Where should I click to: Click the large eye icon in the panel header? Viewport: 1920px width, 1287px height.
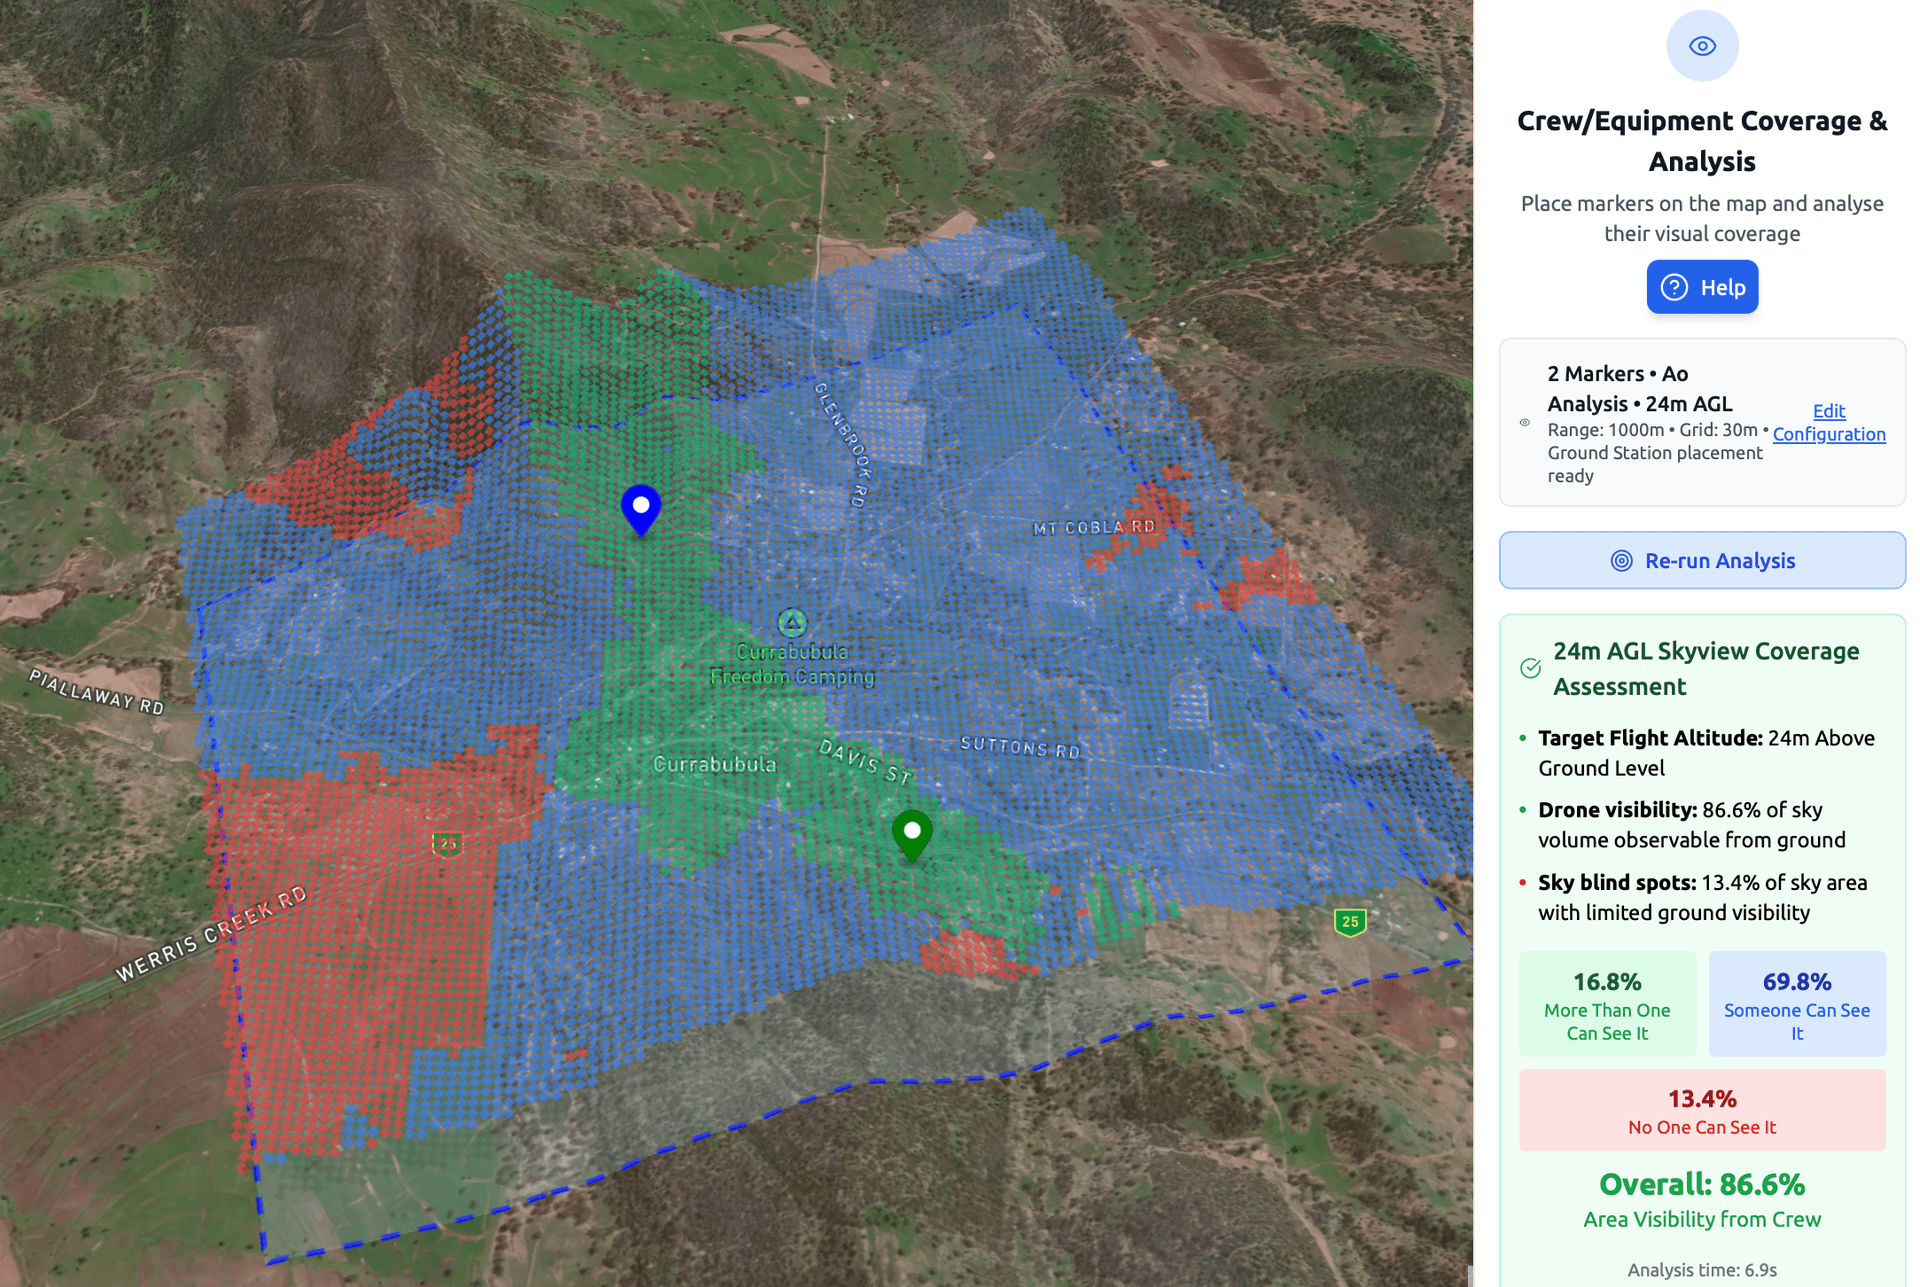pyautogui.click(x=1702, y=46)
